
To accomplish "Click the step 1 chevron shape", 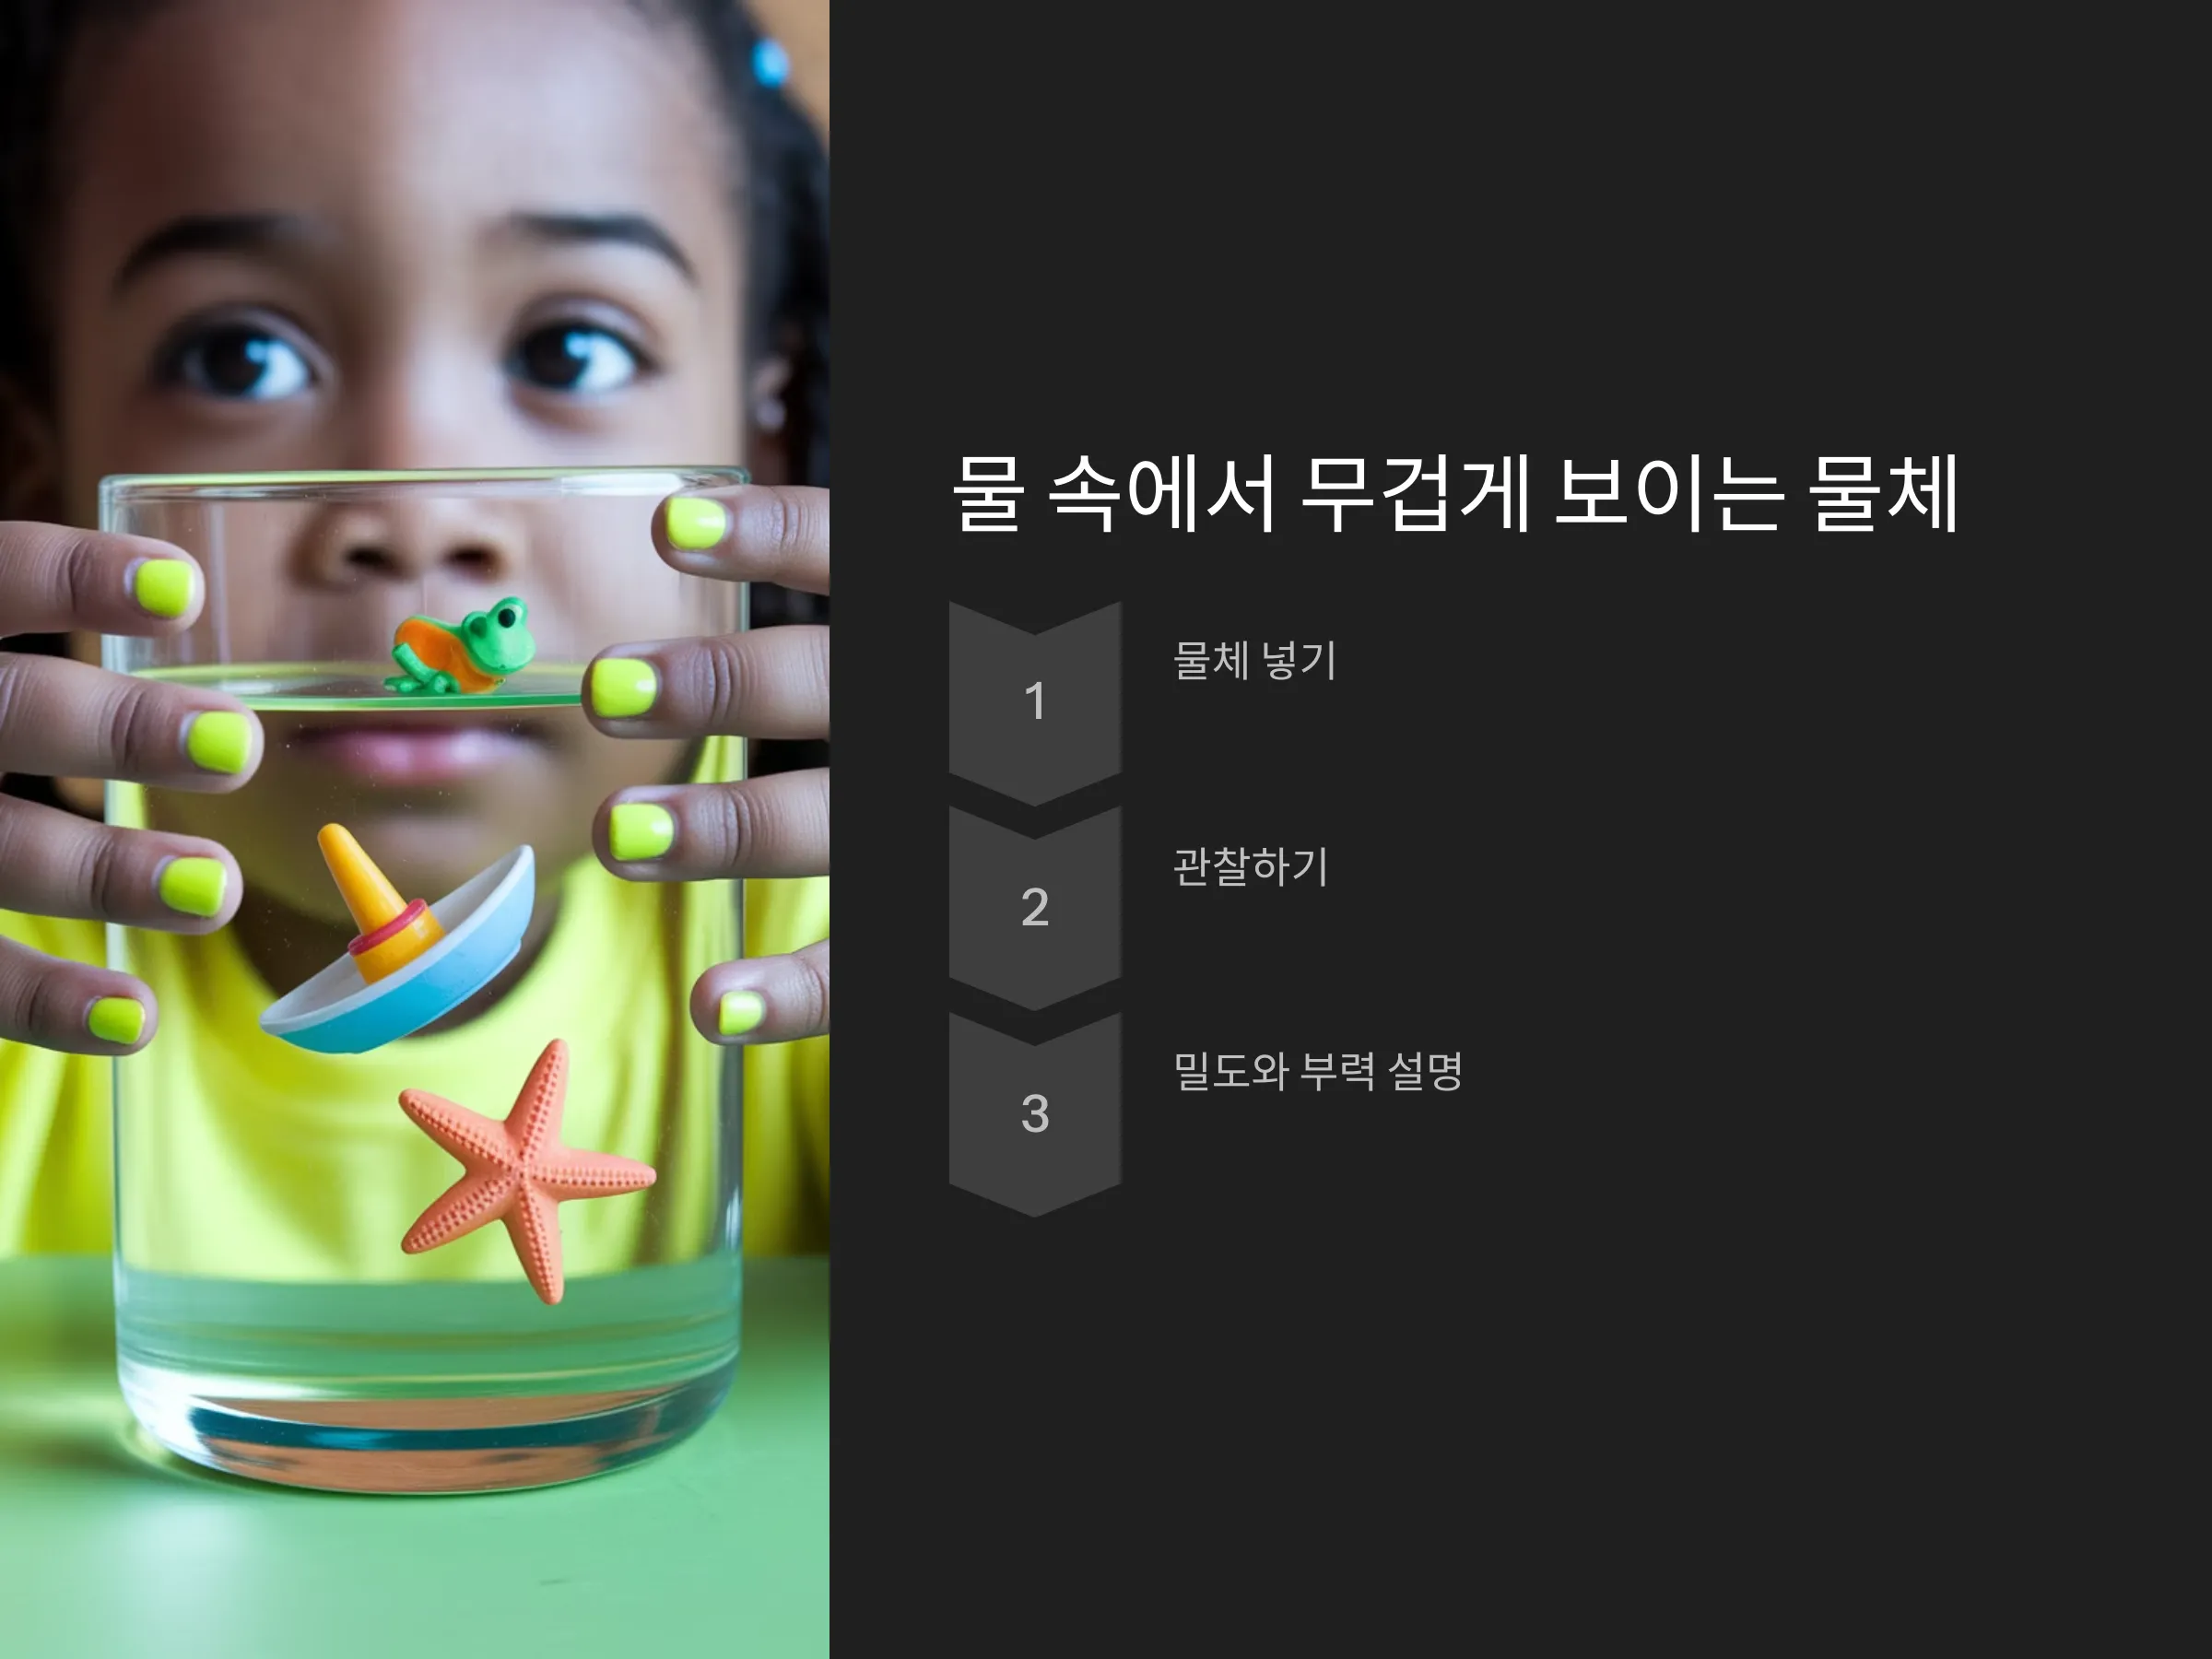I will [x=1034, y=702].
